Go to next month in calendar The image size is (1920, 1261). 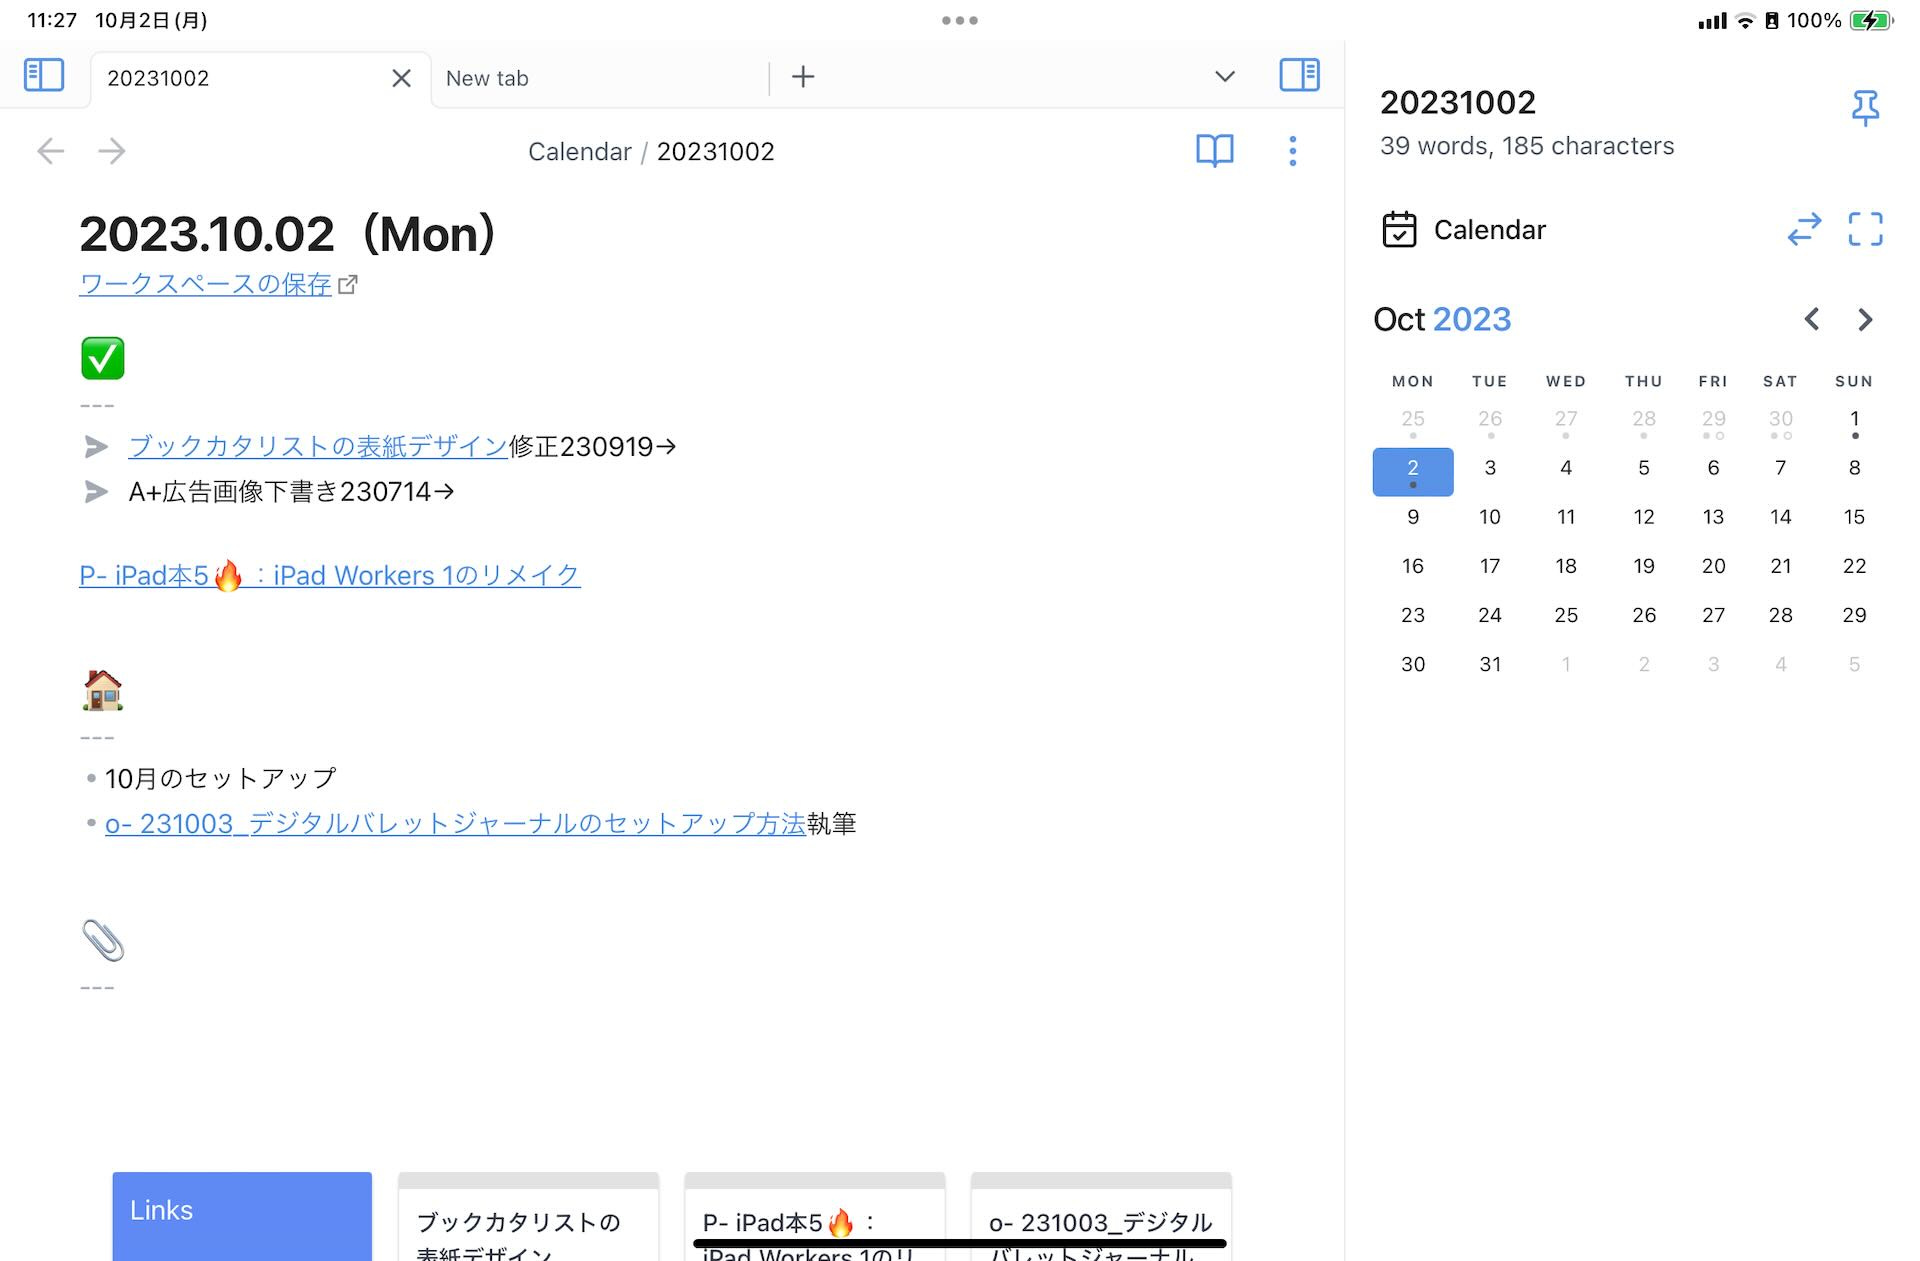point(1864,320)
